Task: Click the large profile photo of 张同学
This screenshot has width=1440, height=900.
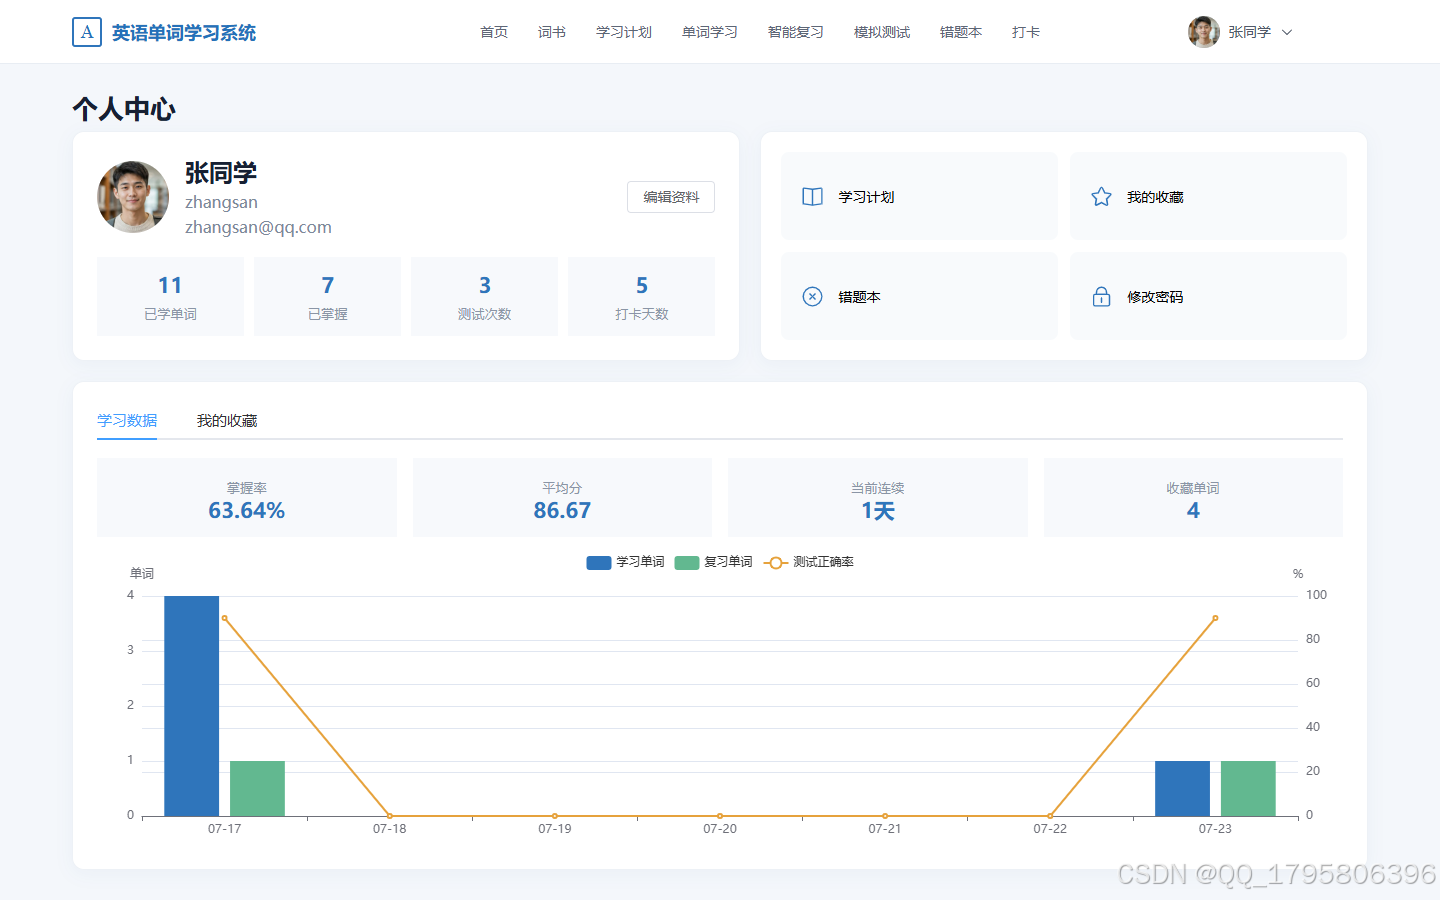Action: (133, 197)
